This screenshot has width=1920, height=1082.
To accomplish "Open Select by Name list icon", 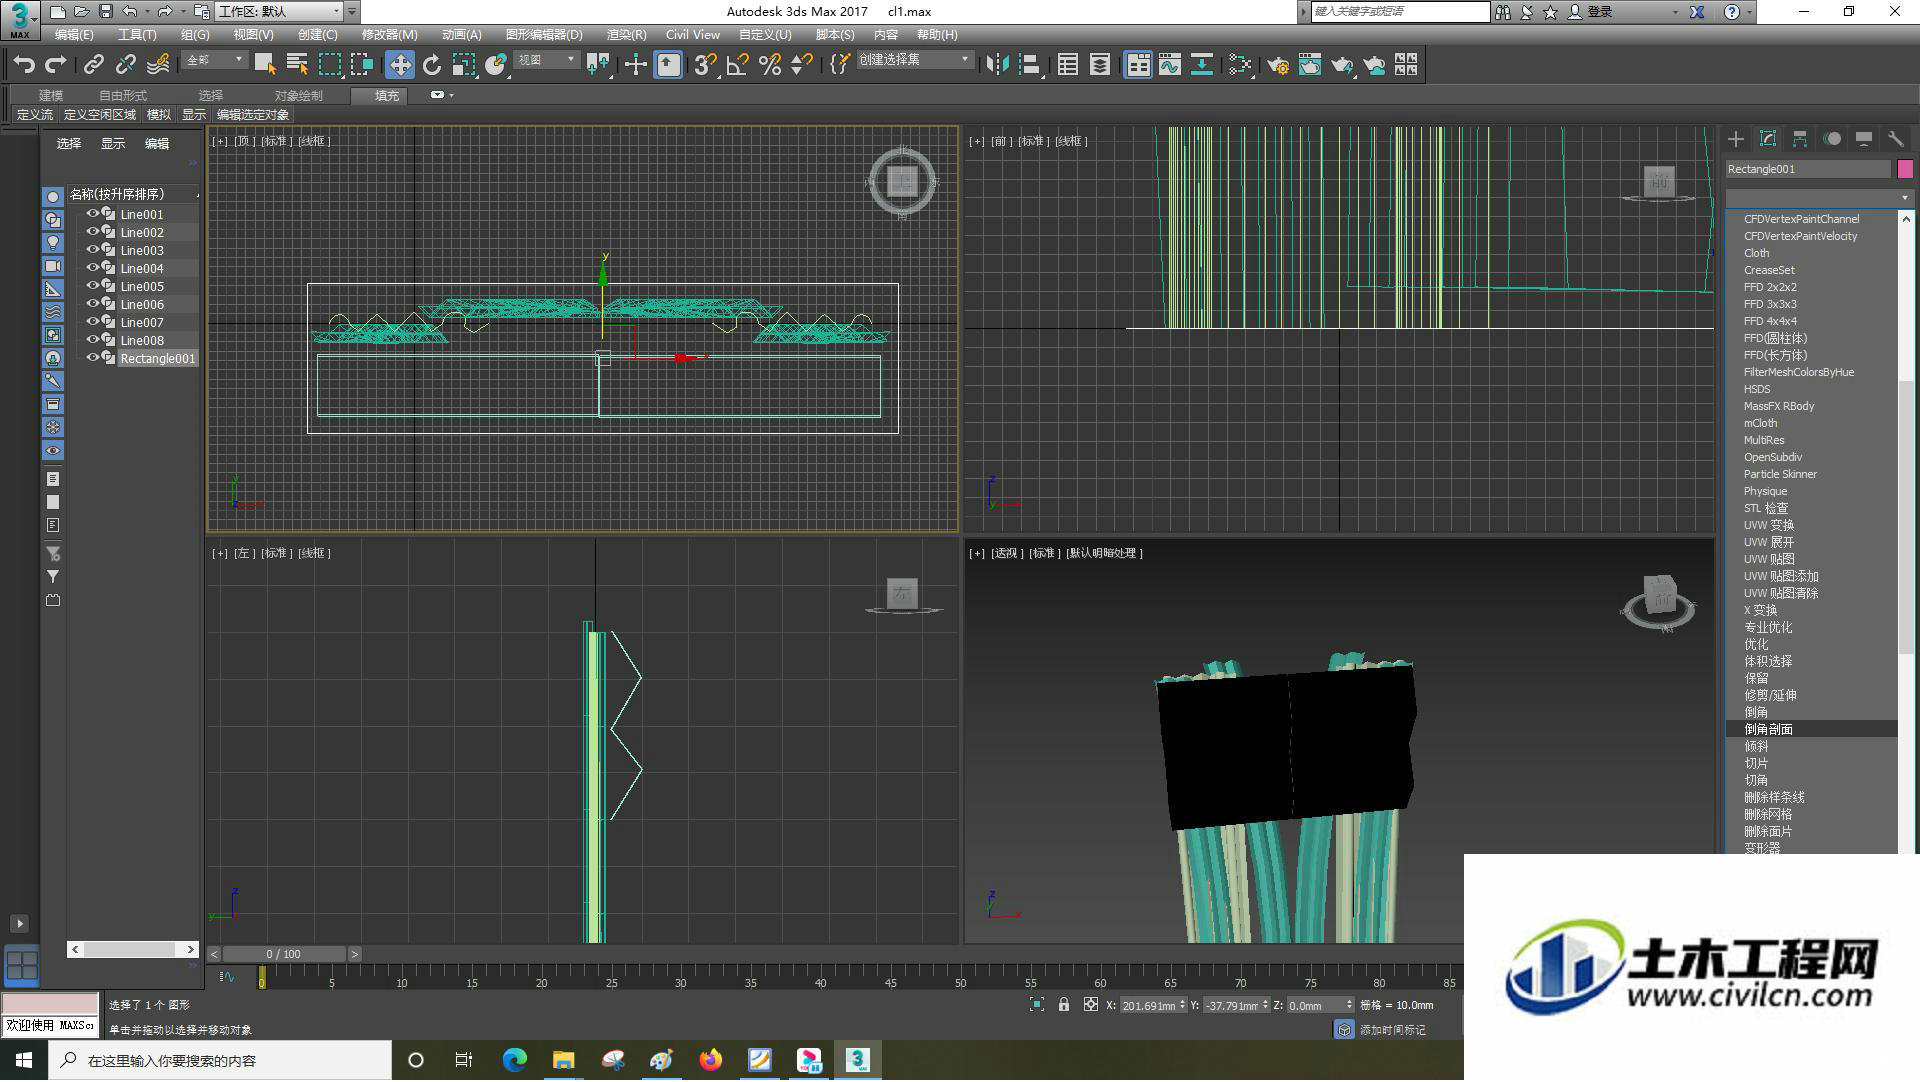I will tap(297, 65).
